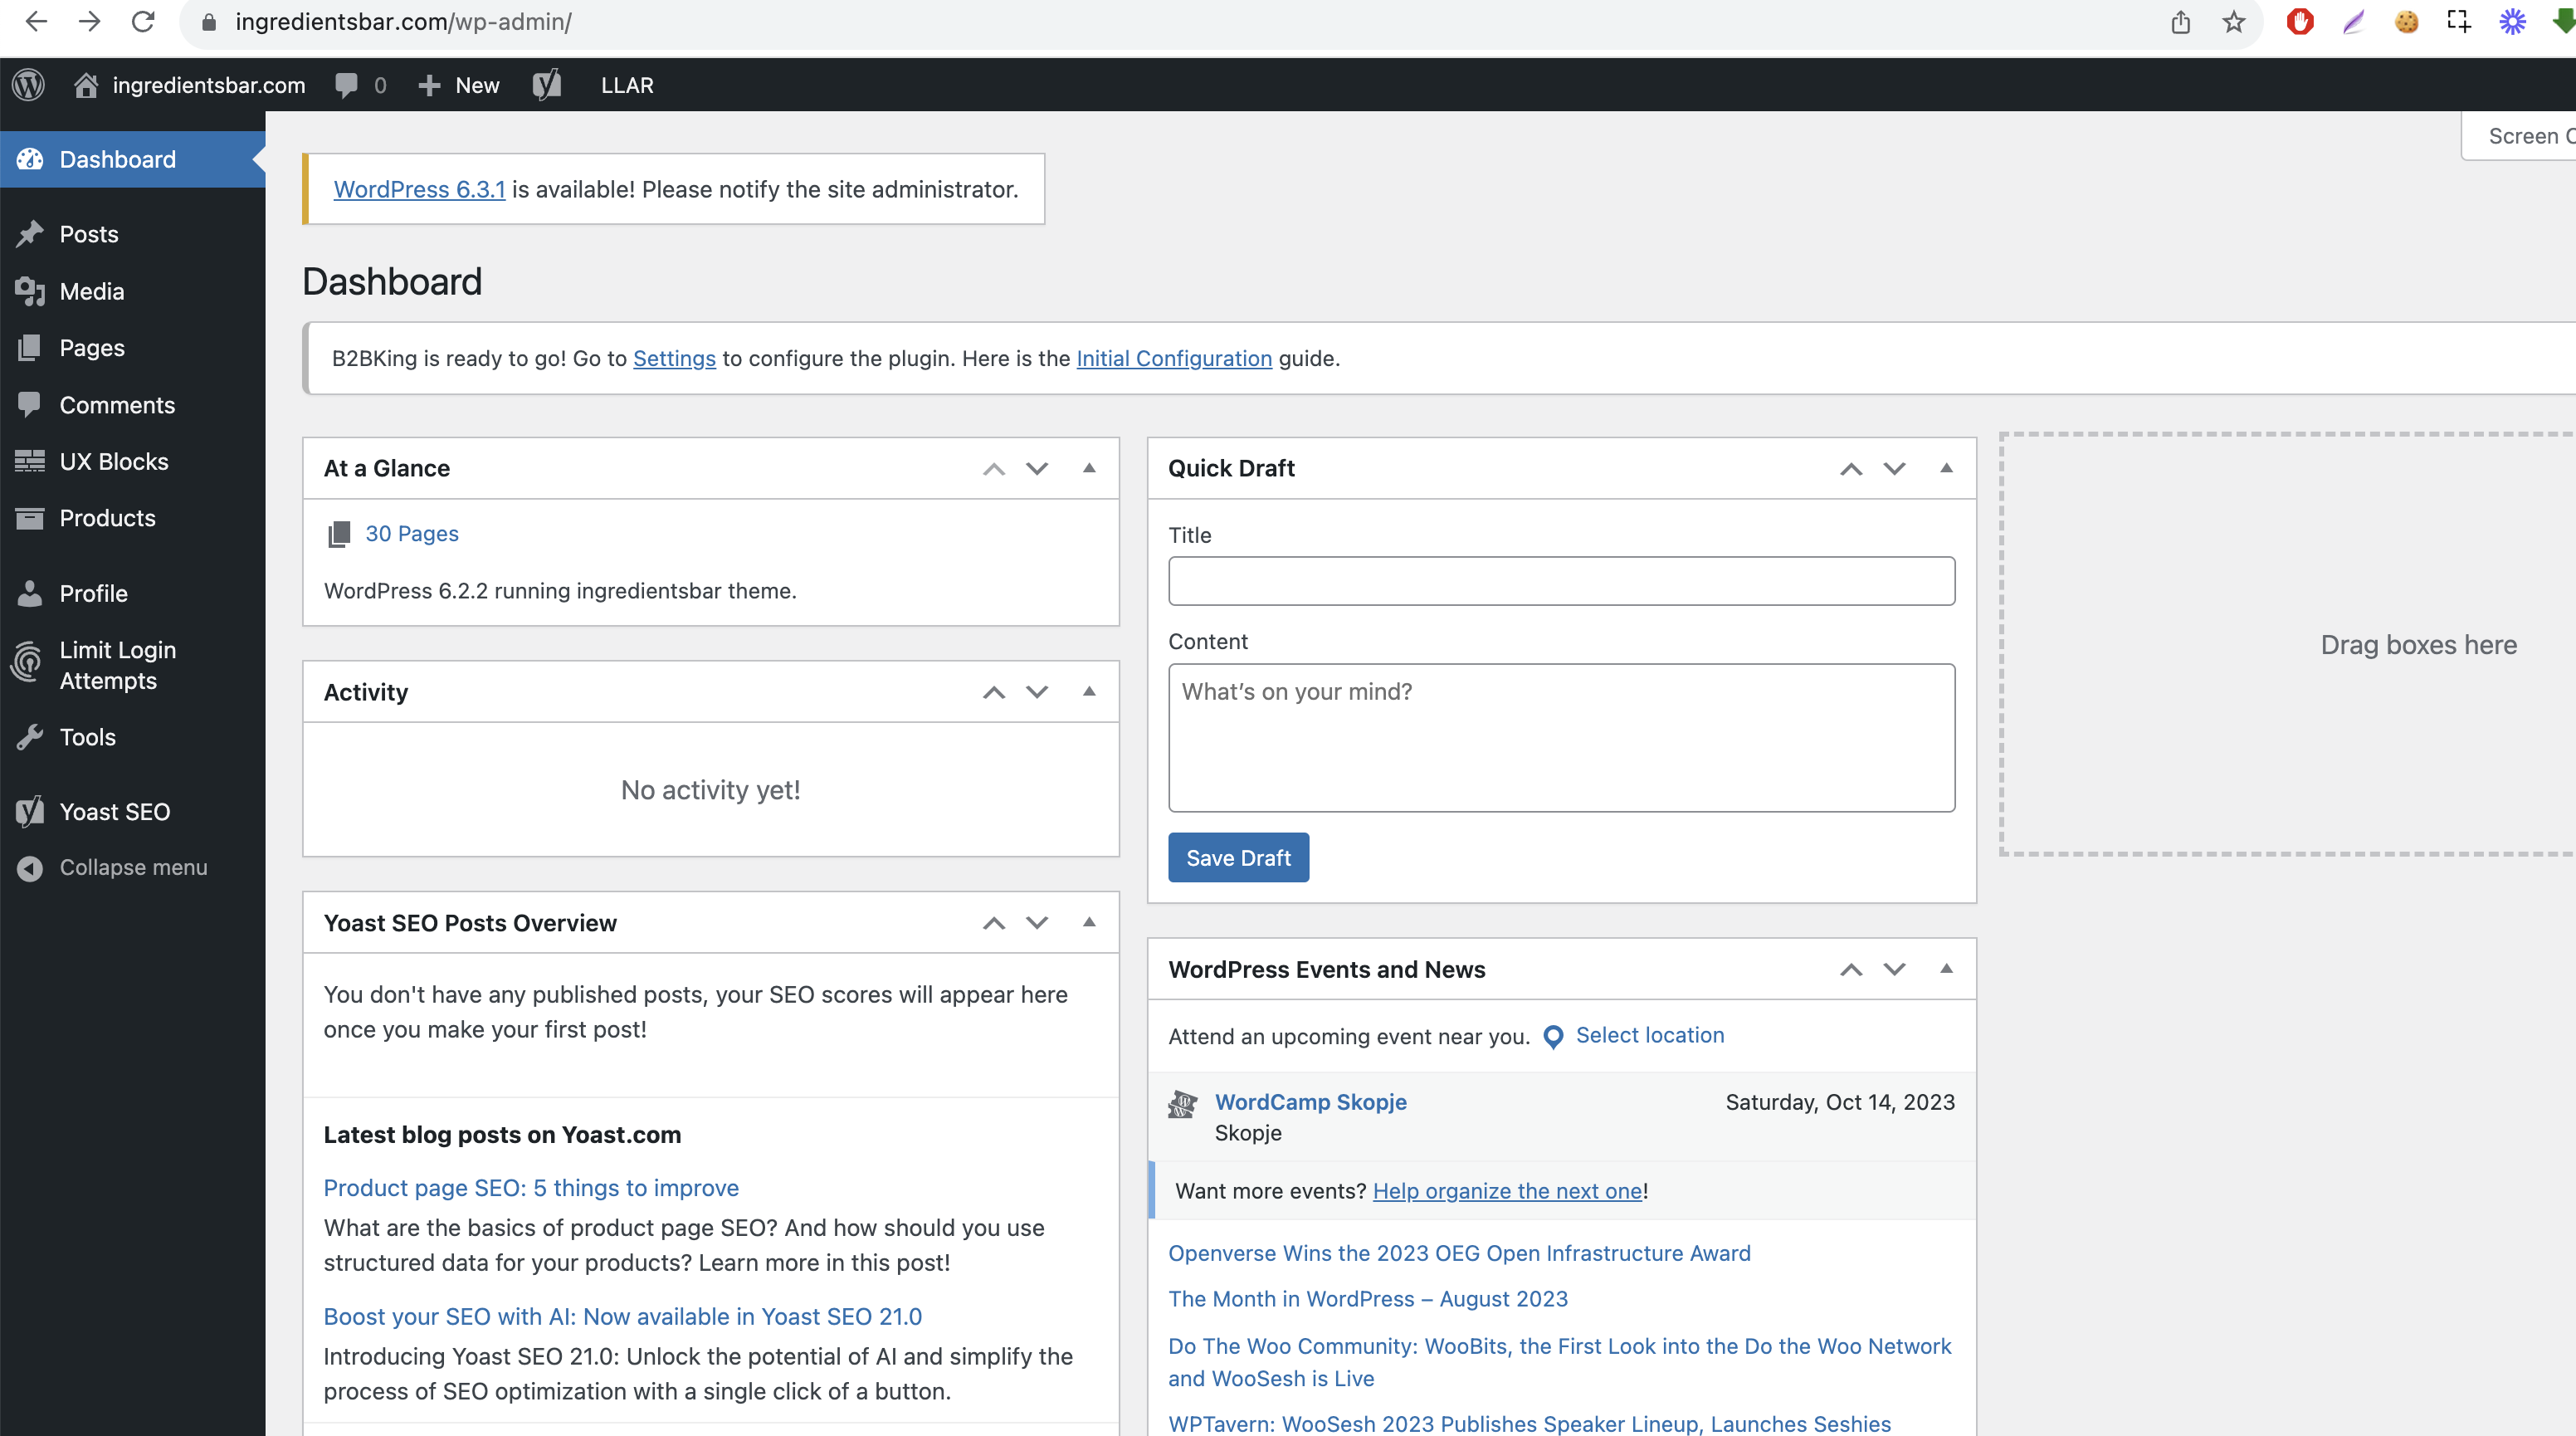This screenshot has height=1436, width=2576.
Task: Open WordCamp Skopje event link
Action: click(1310, 1102)
